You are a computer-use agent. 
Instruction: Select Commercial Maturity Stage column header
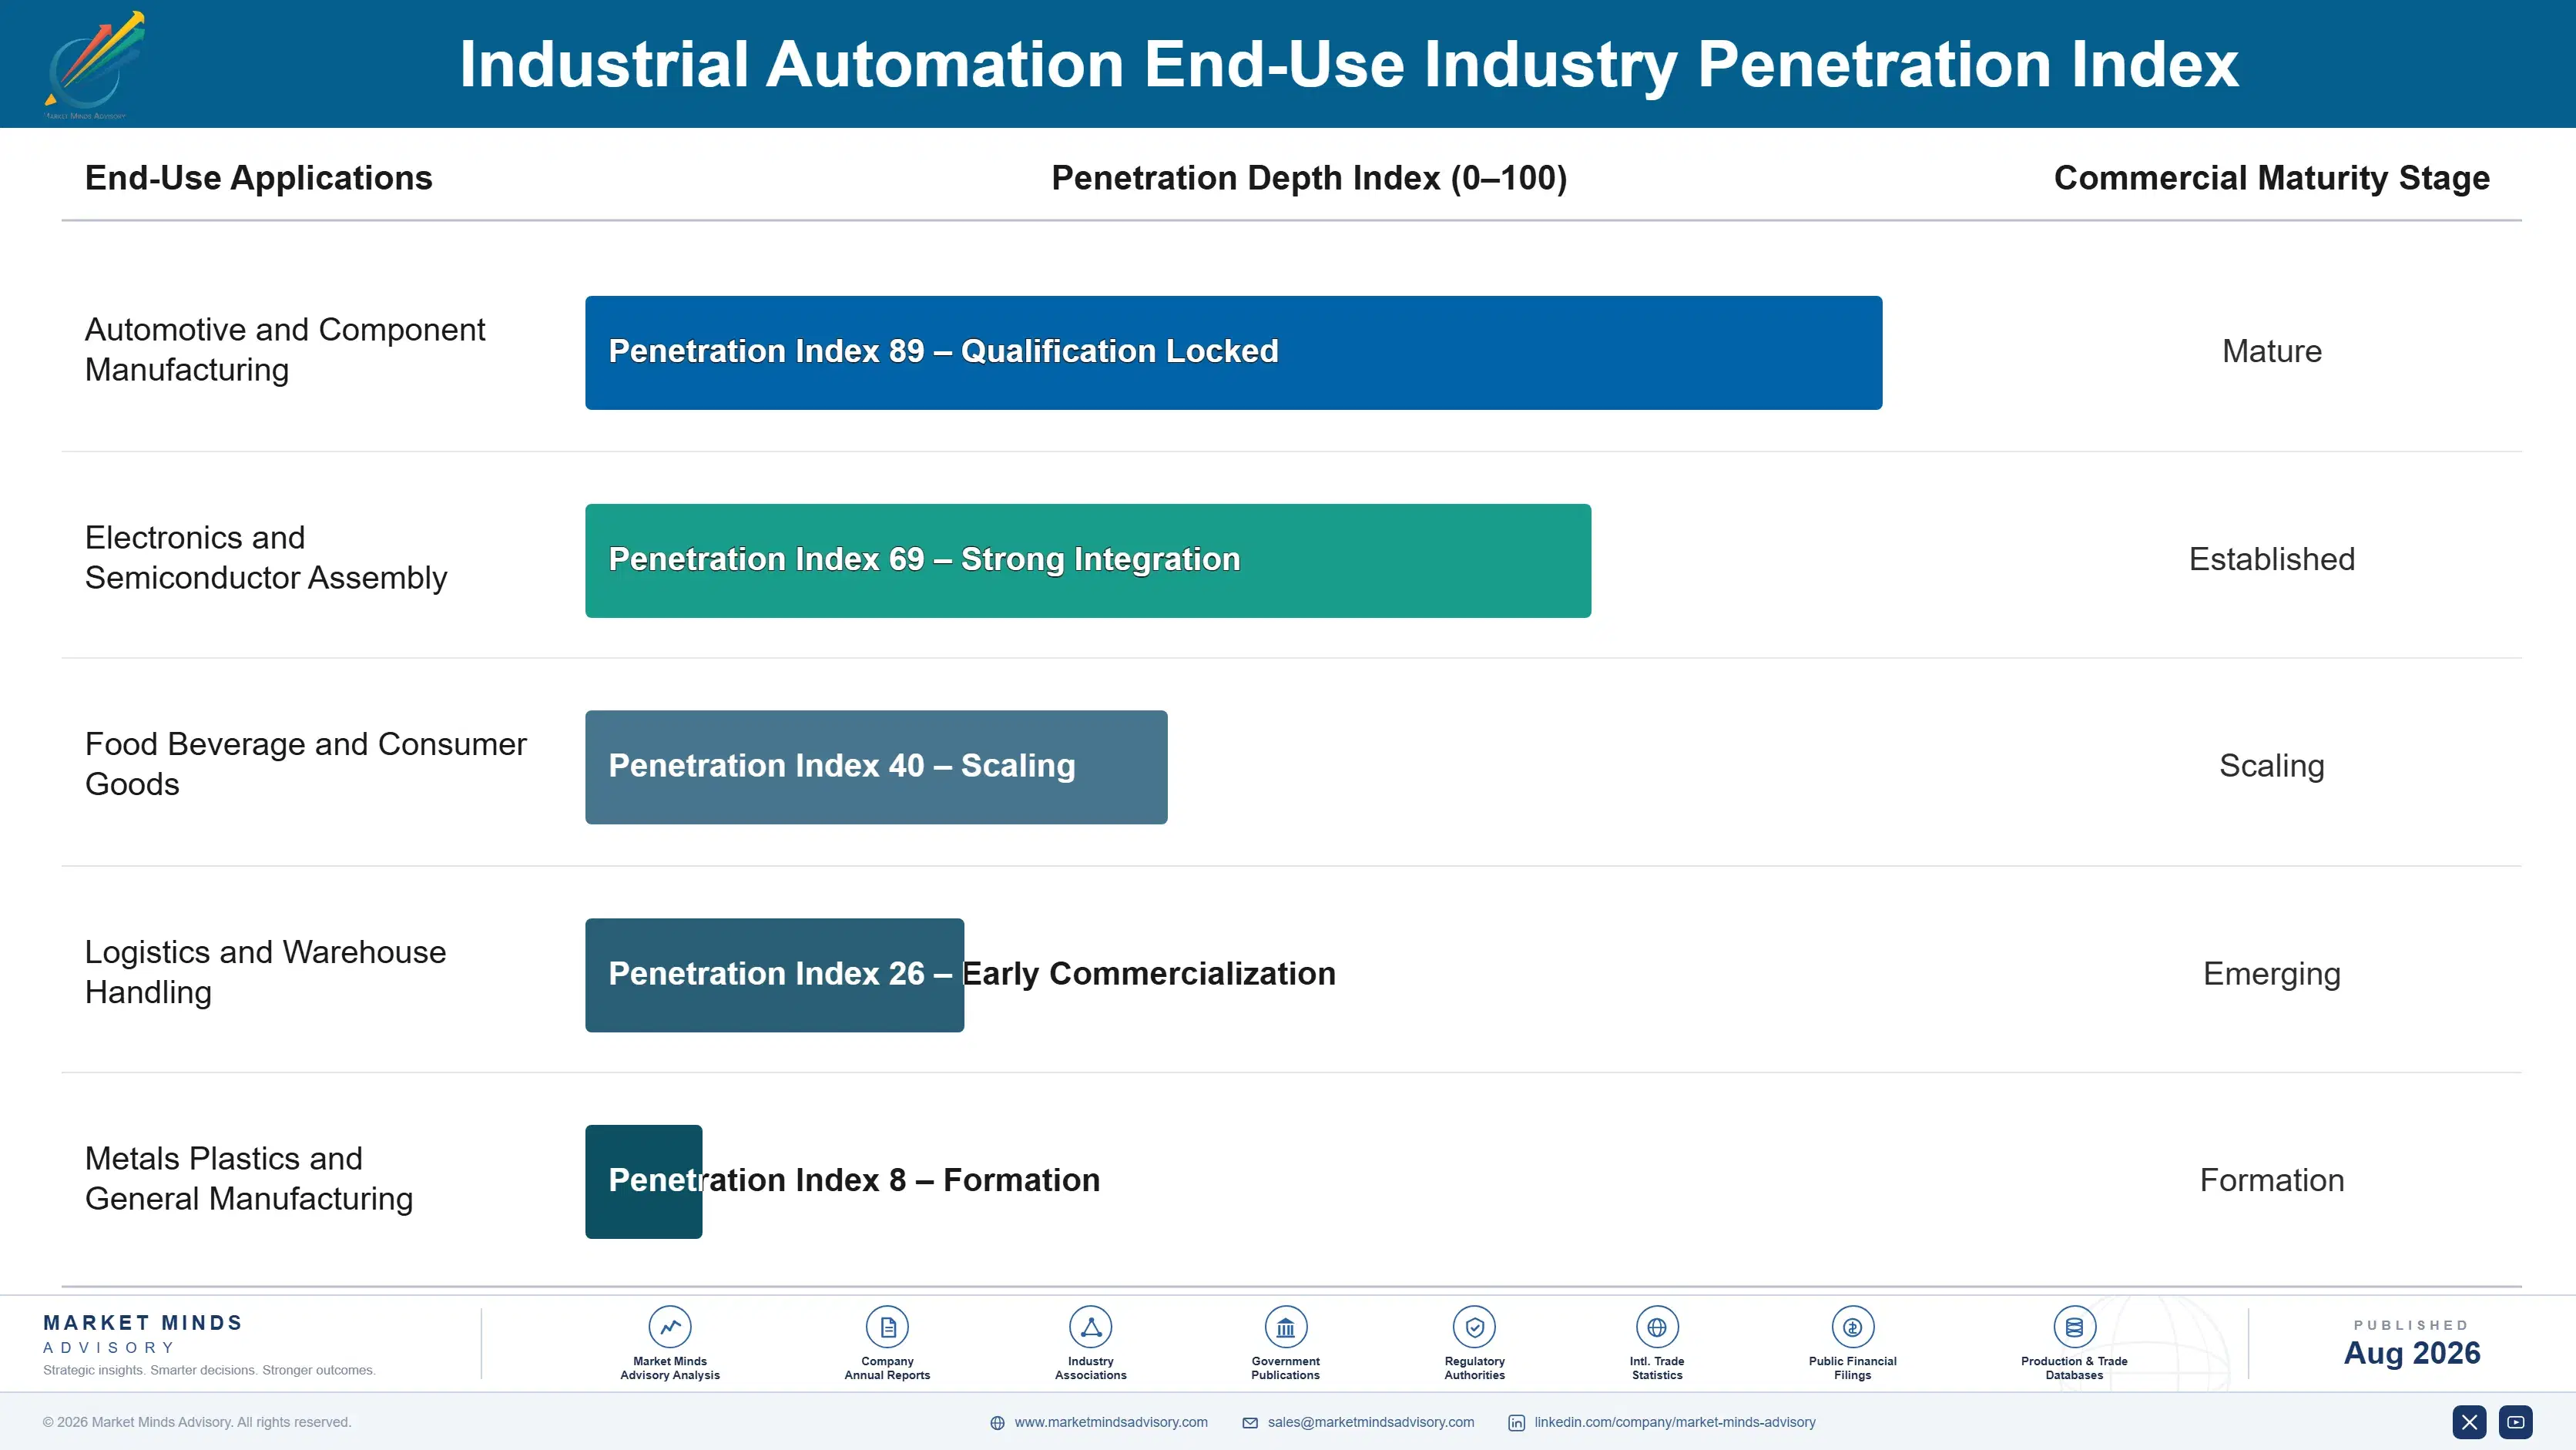click(x=2271, y=178)
